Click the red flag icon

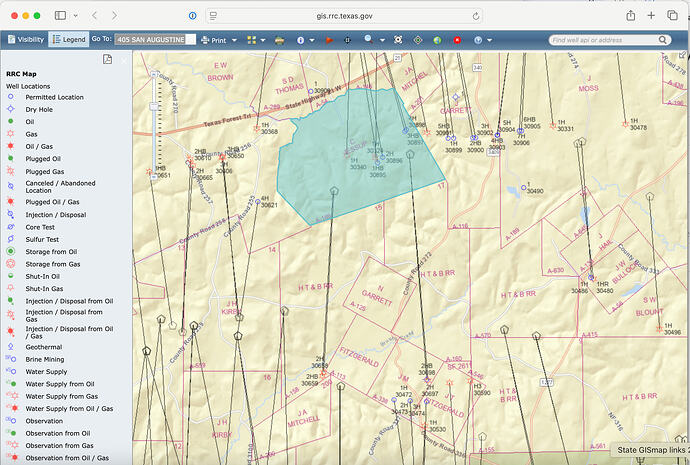pyautogui.click(x=328, y=39)
